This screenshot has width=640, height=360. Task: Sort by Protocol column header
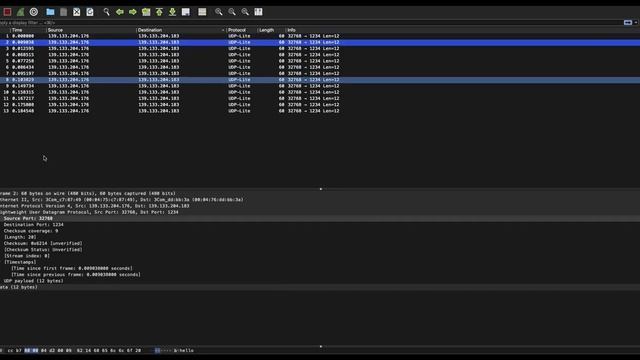[241, 30]
